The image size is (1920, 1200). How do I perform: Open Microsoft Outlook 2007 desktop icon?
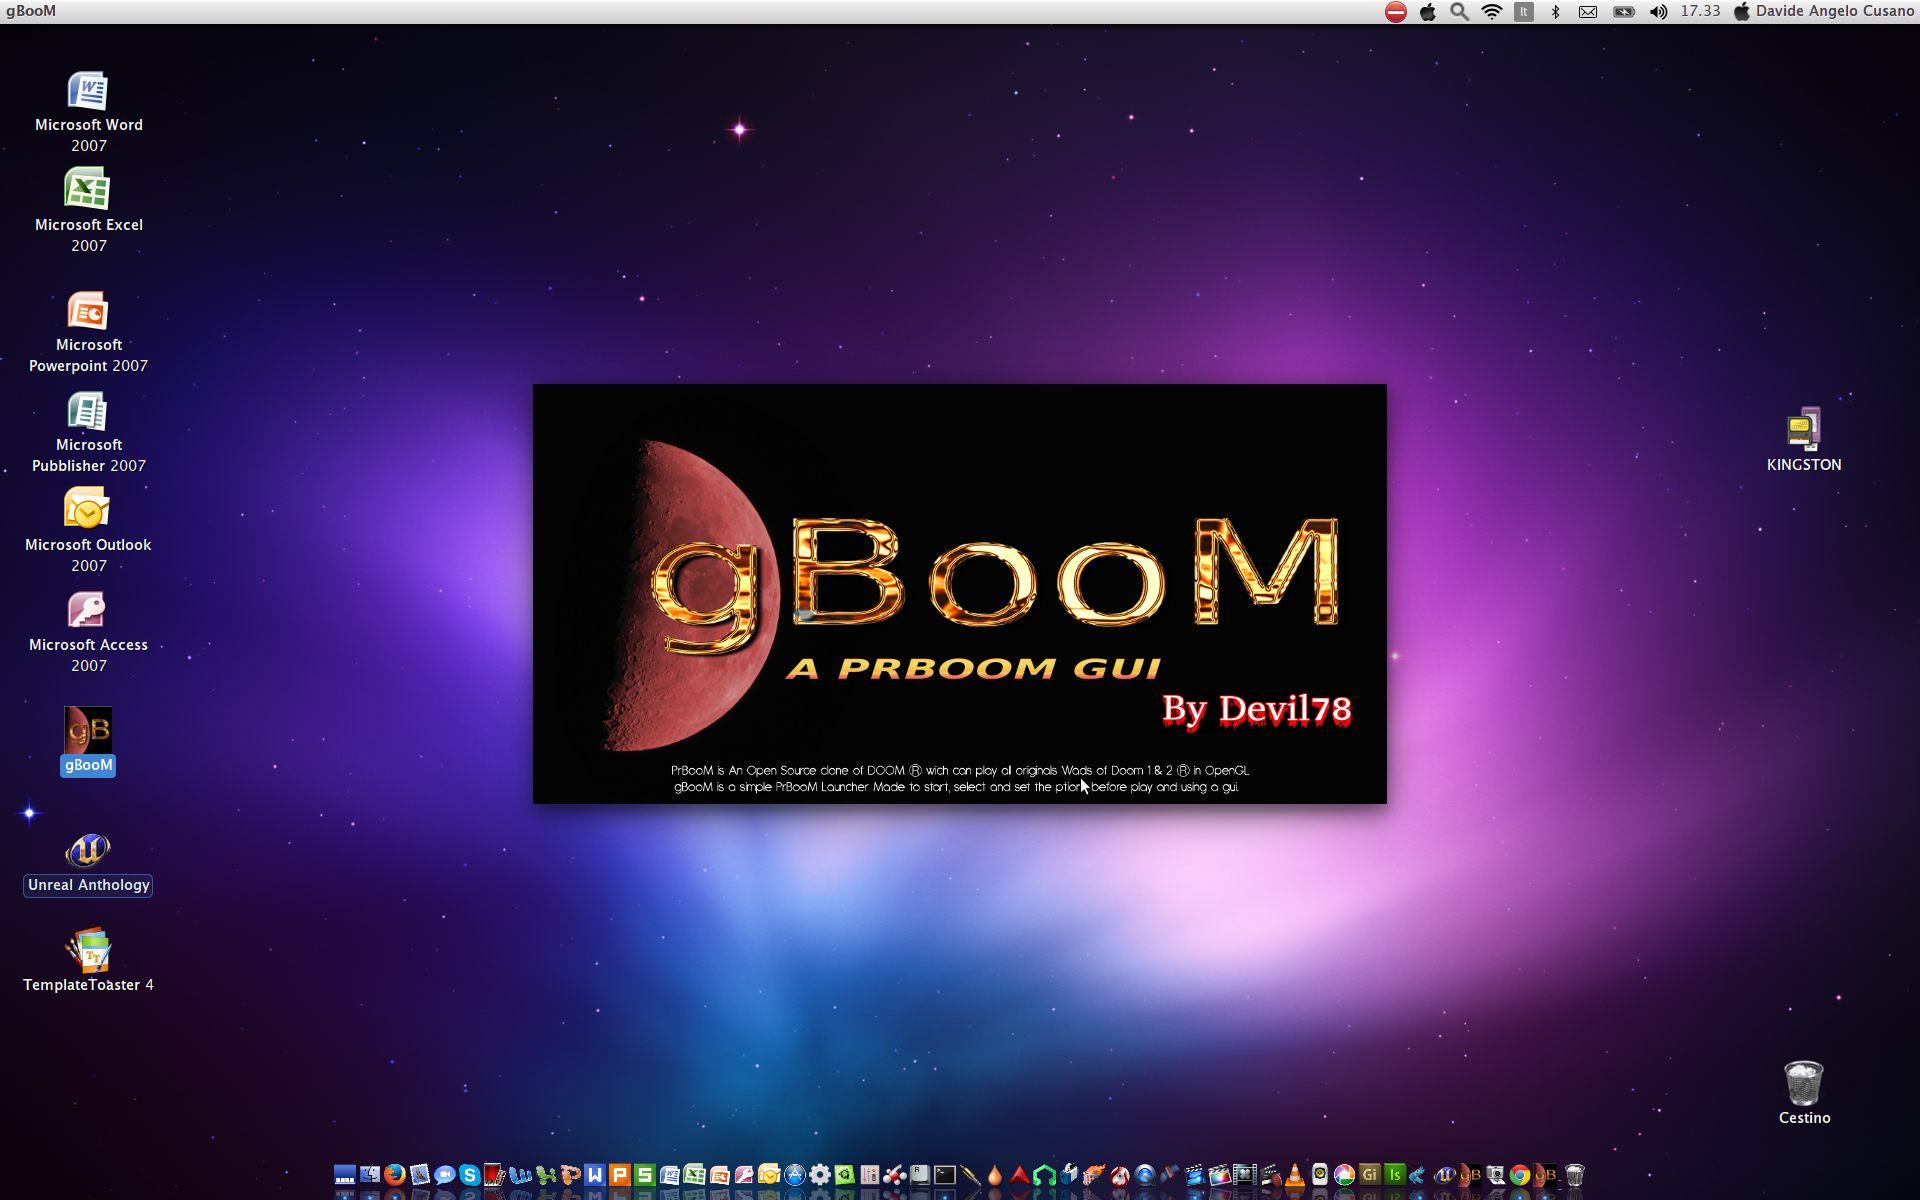88,507
